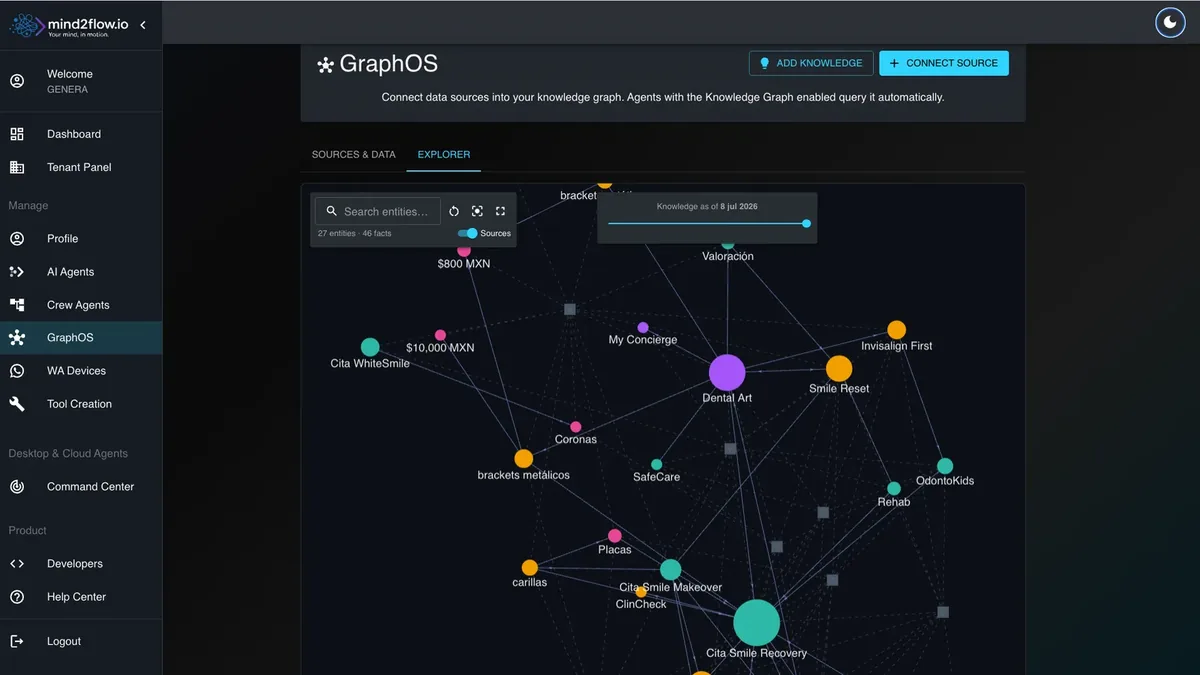Select the pink Coronas node
This screenshot has width=1200, height=675.
(576, 427)
